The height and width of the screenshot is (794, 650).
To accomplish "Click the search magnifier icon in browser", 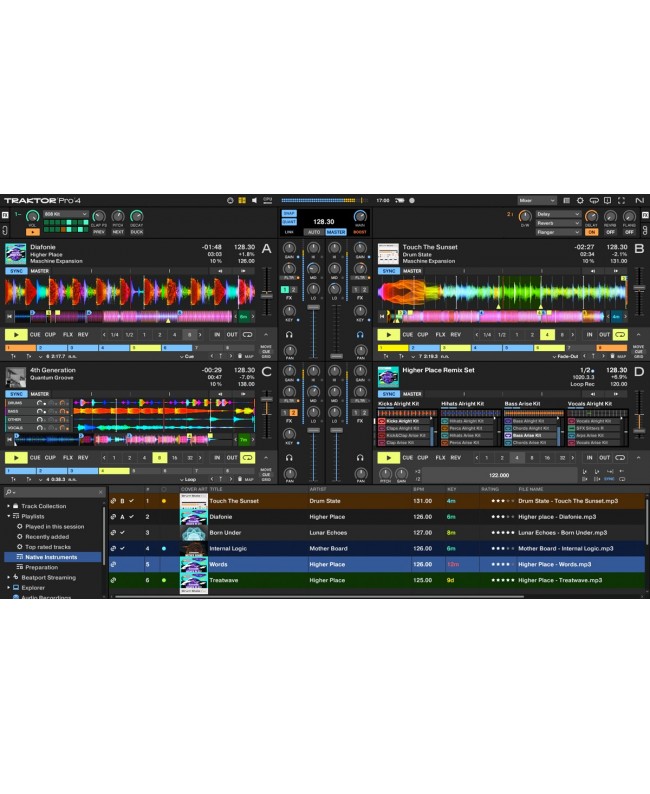I will tap(9, 492).
